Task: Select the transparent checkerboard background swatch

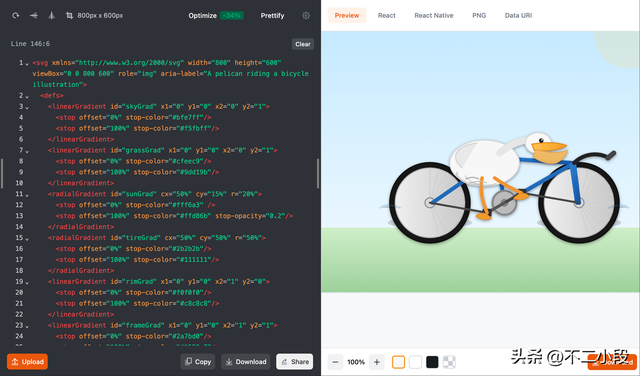Action: [x=449, y=362]
